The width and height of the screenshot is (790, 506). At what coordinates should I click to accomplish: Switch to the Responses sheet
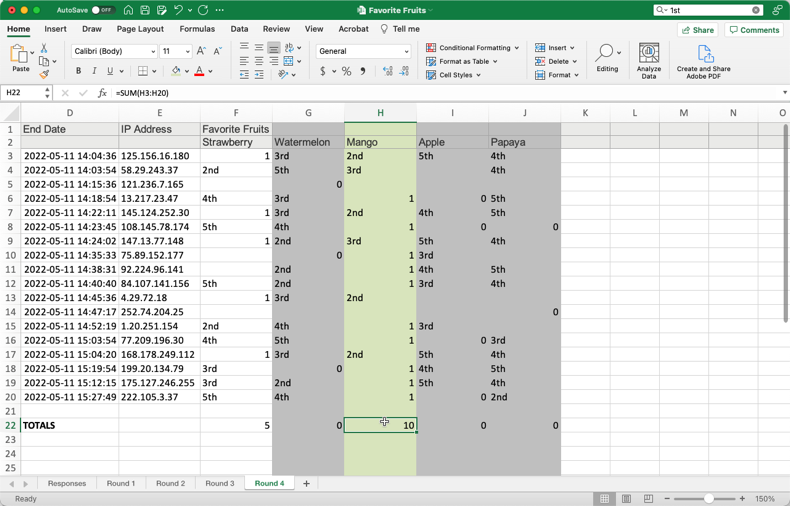coord(67,483)
